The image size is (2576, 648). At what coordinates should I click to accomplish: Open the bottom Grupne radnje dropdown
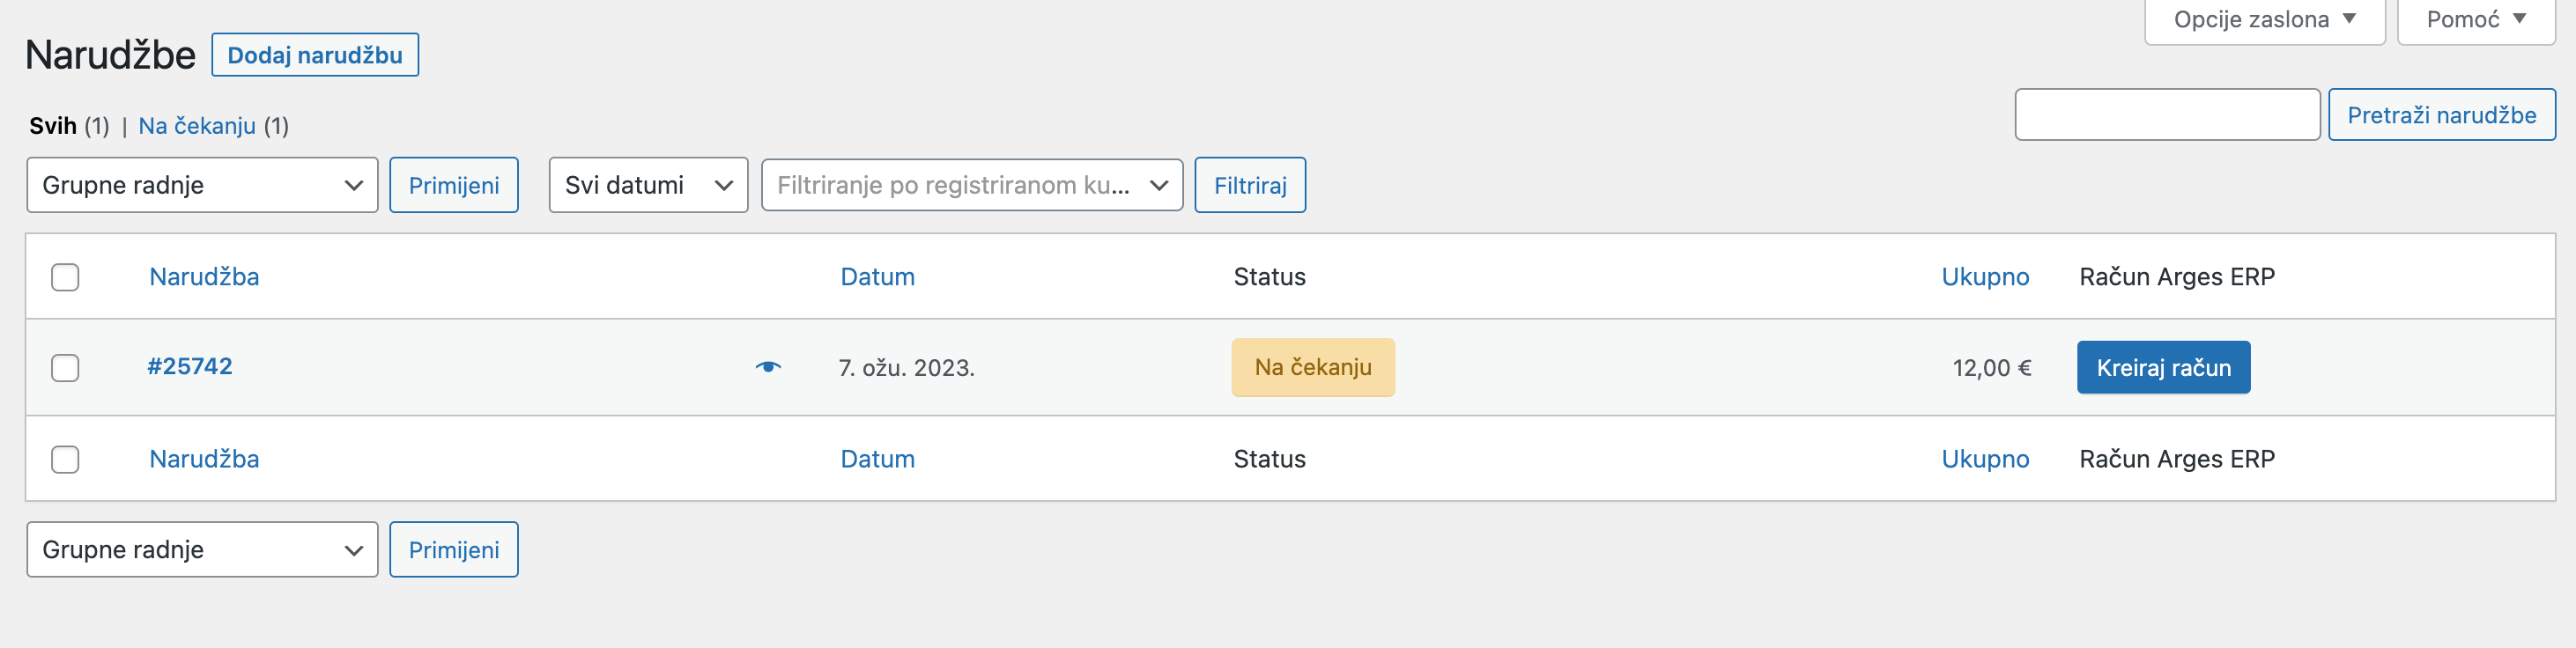[x=201, y=548]
